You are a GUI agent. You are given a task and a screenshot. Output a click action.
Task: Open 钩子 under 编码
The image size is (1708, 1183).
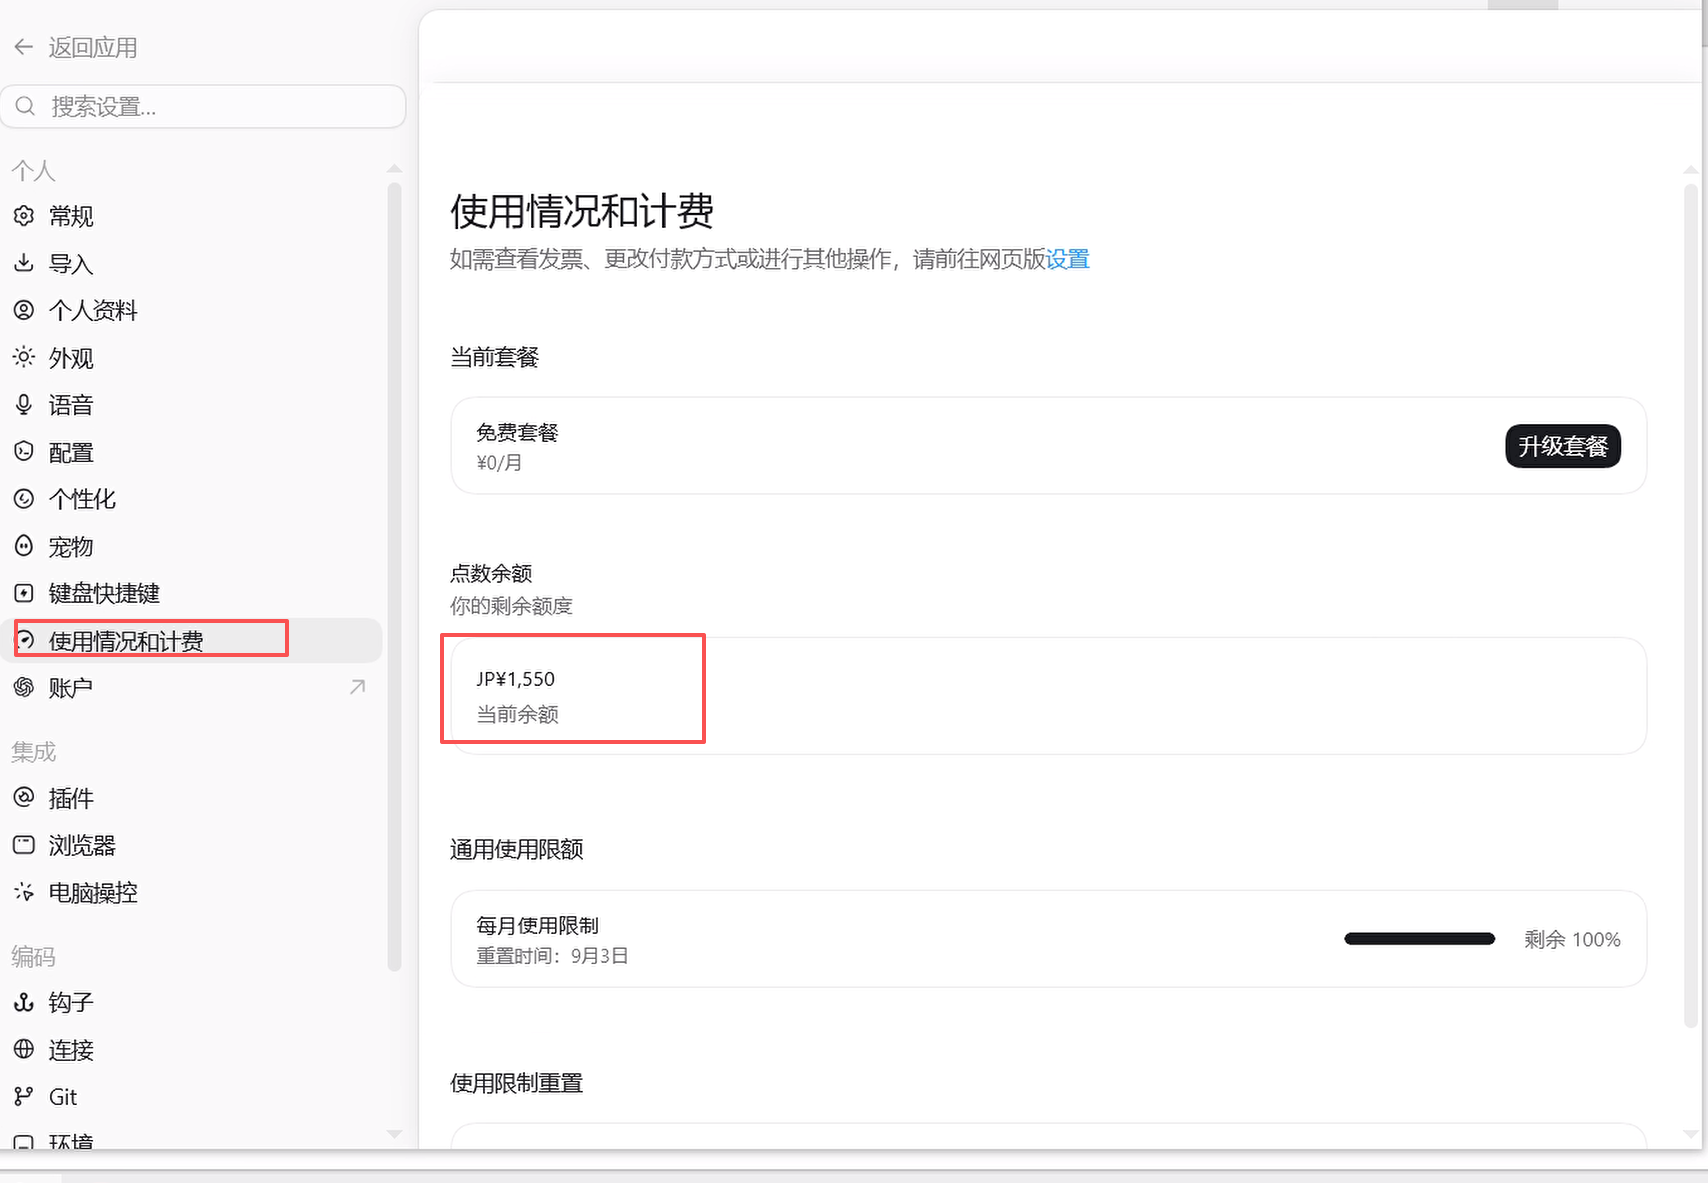192,1002
